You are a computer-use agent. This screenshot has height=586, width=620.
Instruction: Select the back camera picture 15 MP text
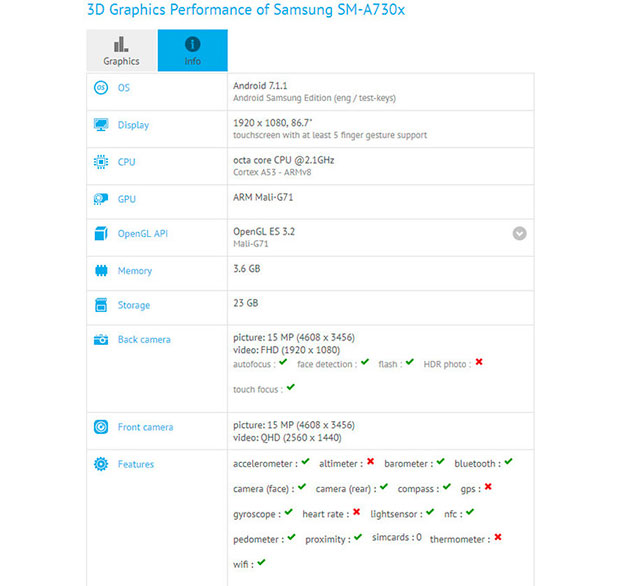[x=294, y=338]
